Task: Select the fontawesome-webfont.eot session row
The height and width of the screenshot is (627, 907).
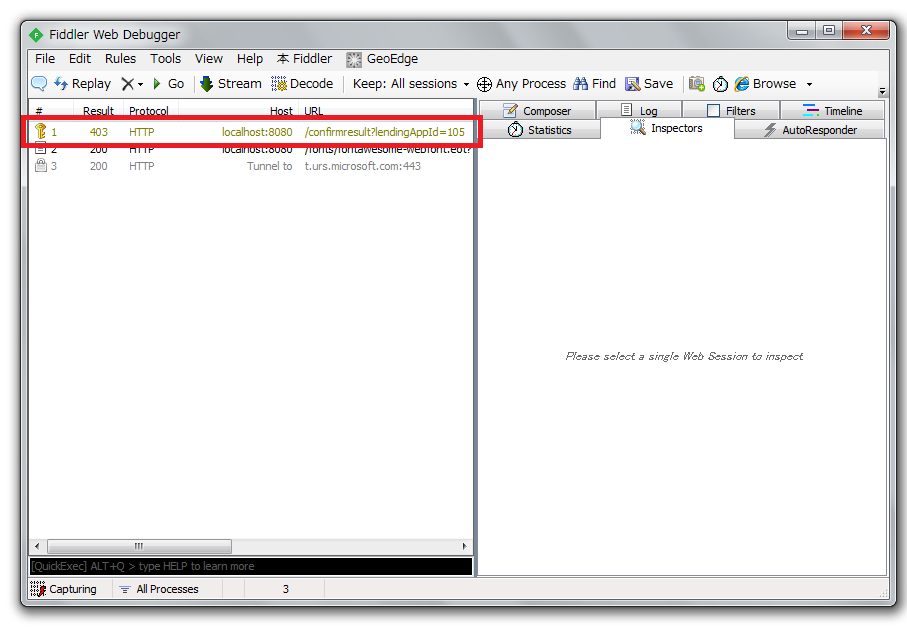Action: point(251,149)
